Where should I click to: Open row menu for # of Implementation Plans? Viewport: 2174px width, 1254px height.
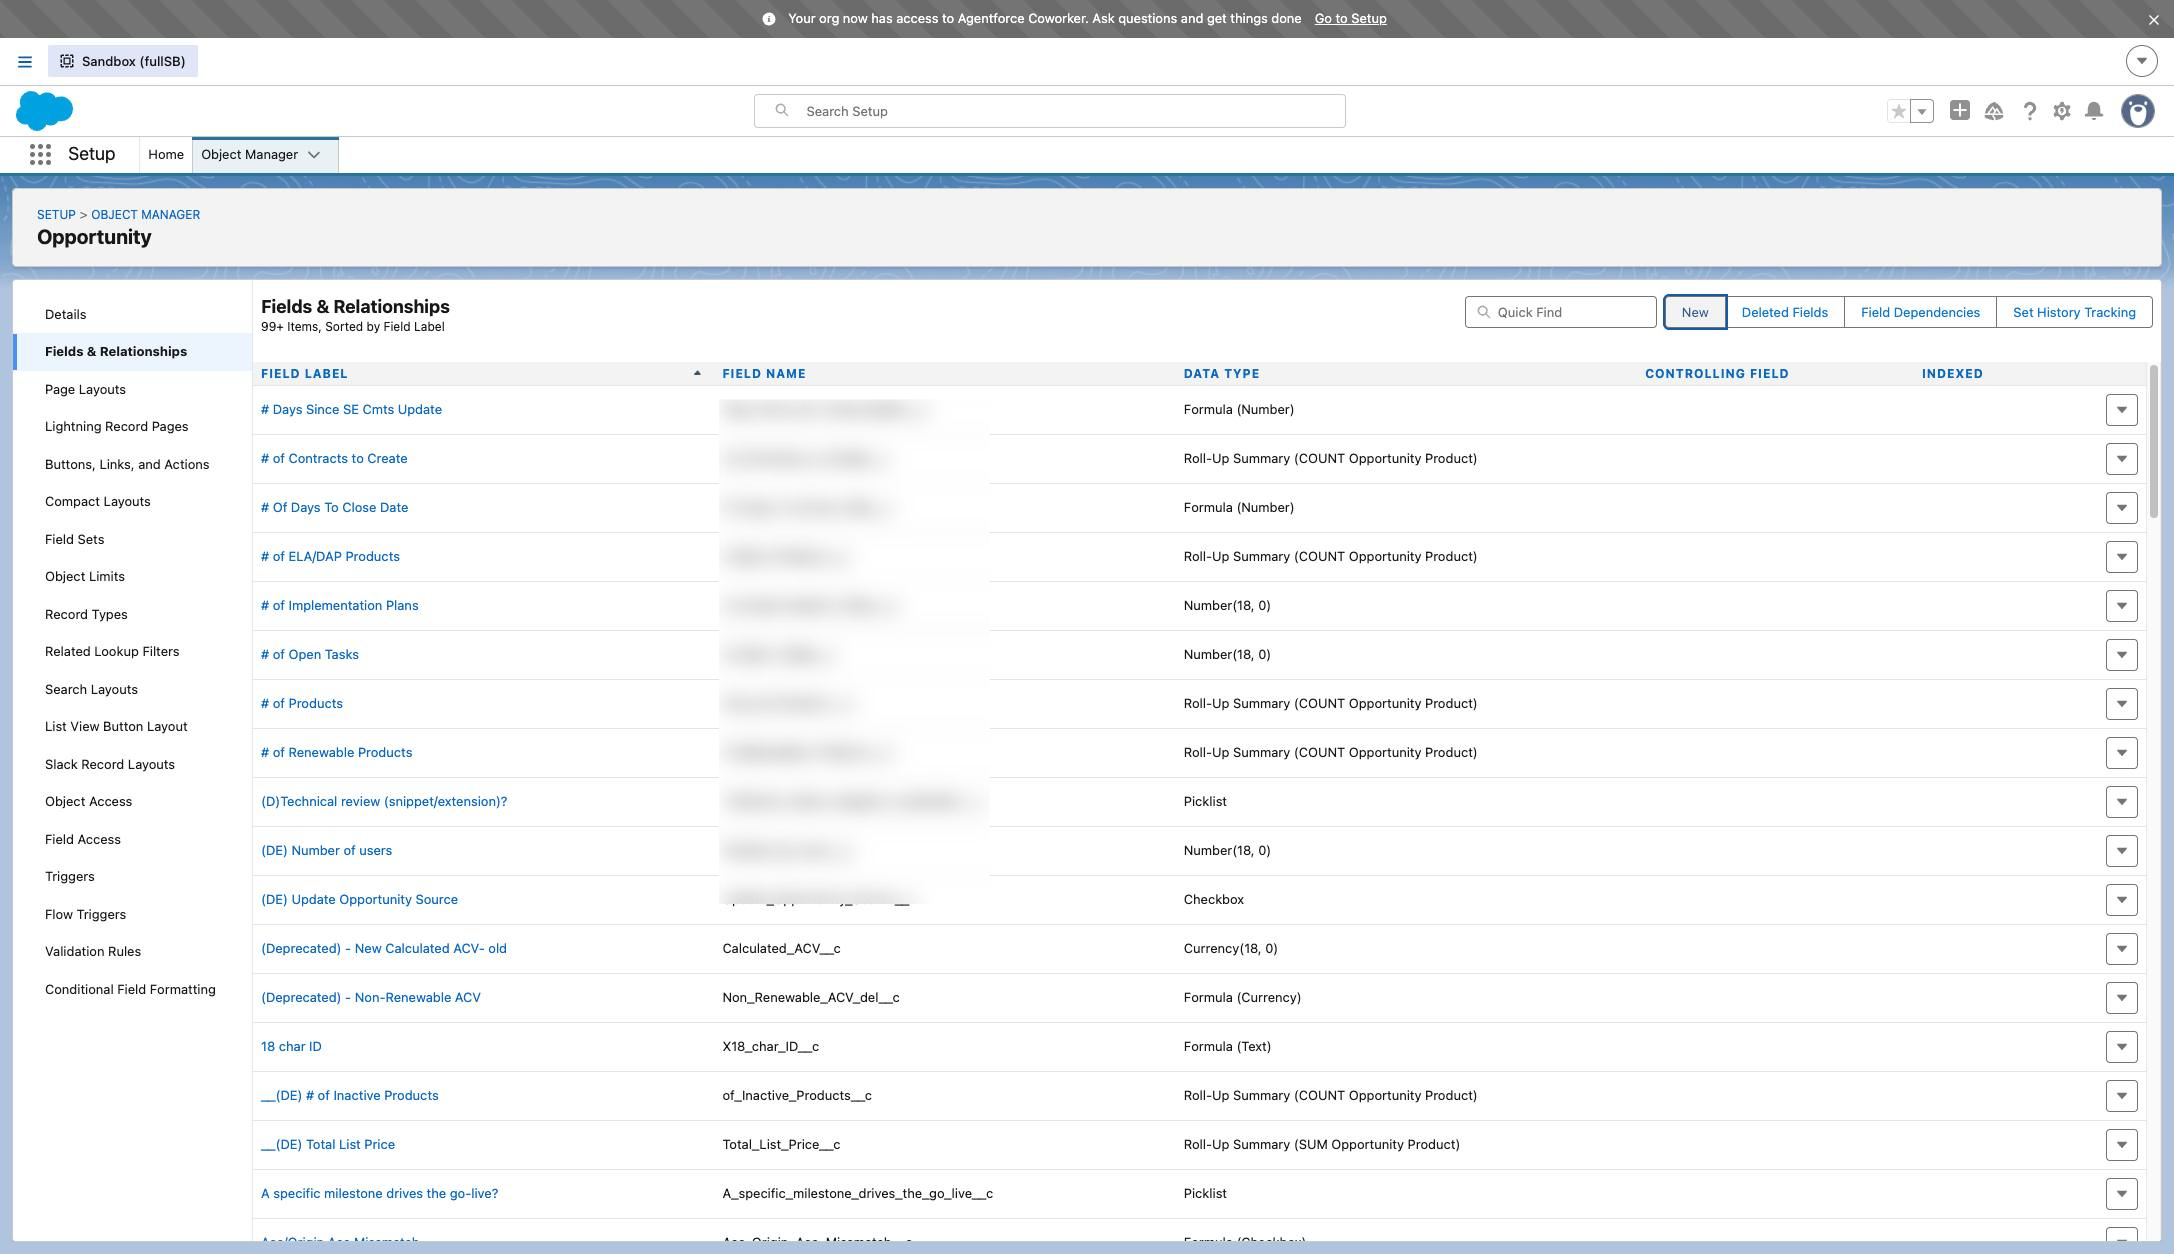coord(2121,606)
